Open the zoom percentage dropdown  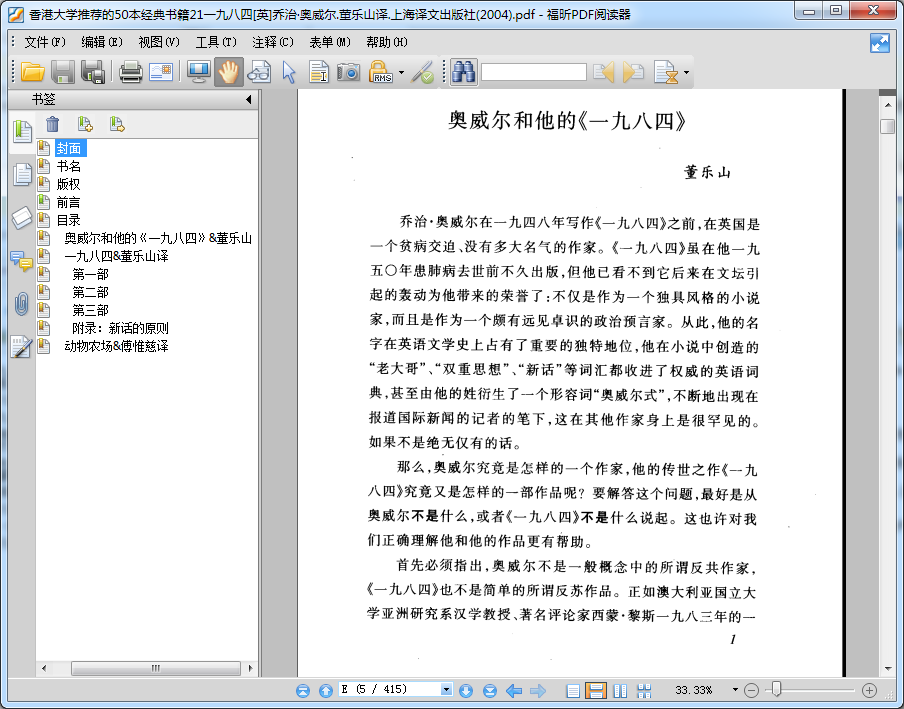[x=734, y=689]
